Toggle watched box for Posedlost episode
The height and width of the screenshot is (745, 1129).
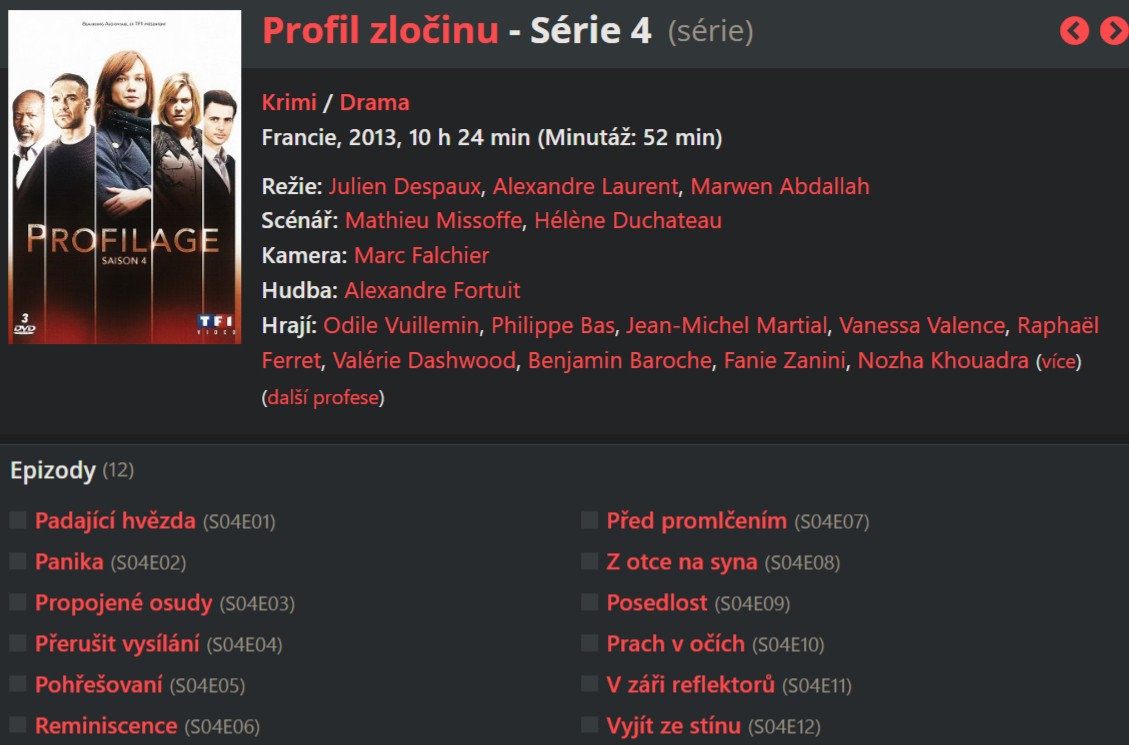(x=590, y=602)
